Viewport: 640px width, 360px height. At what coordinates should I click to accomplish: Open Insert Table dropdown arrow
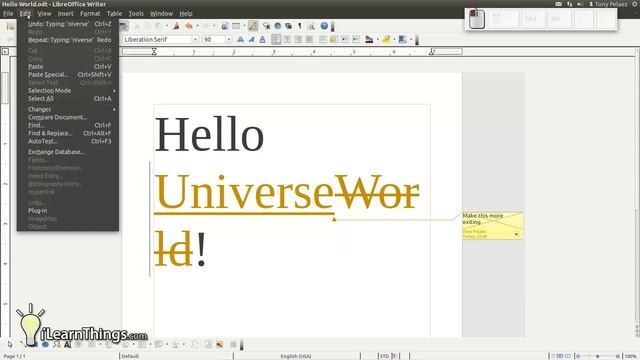pyautogui.click(x=244, y=26)
